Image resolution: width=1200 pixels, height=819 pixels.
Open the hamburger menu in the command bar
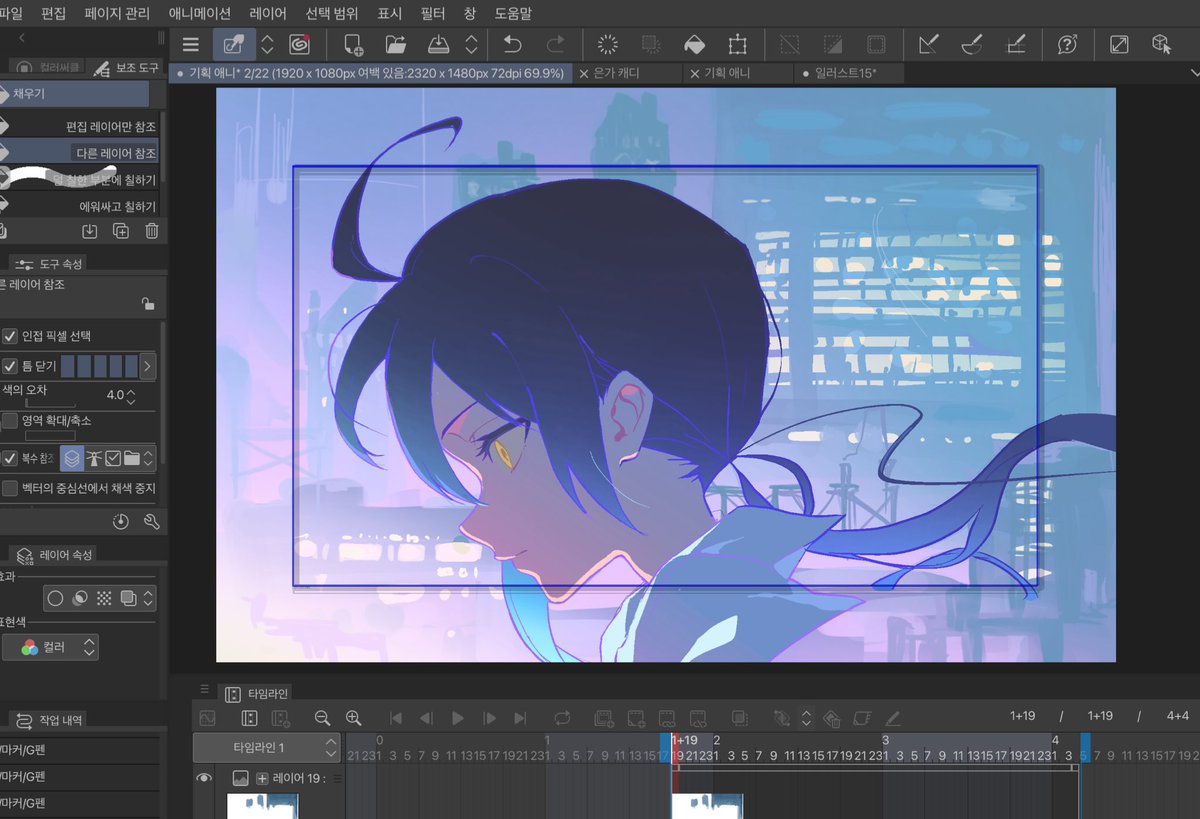[x=190, y=45]
